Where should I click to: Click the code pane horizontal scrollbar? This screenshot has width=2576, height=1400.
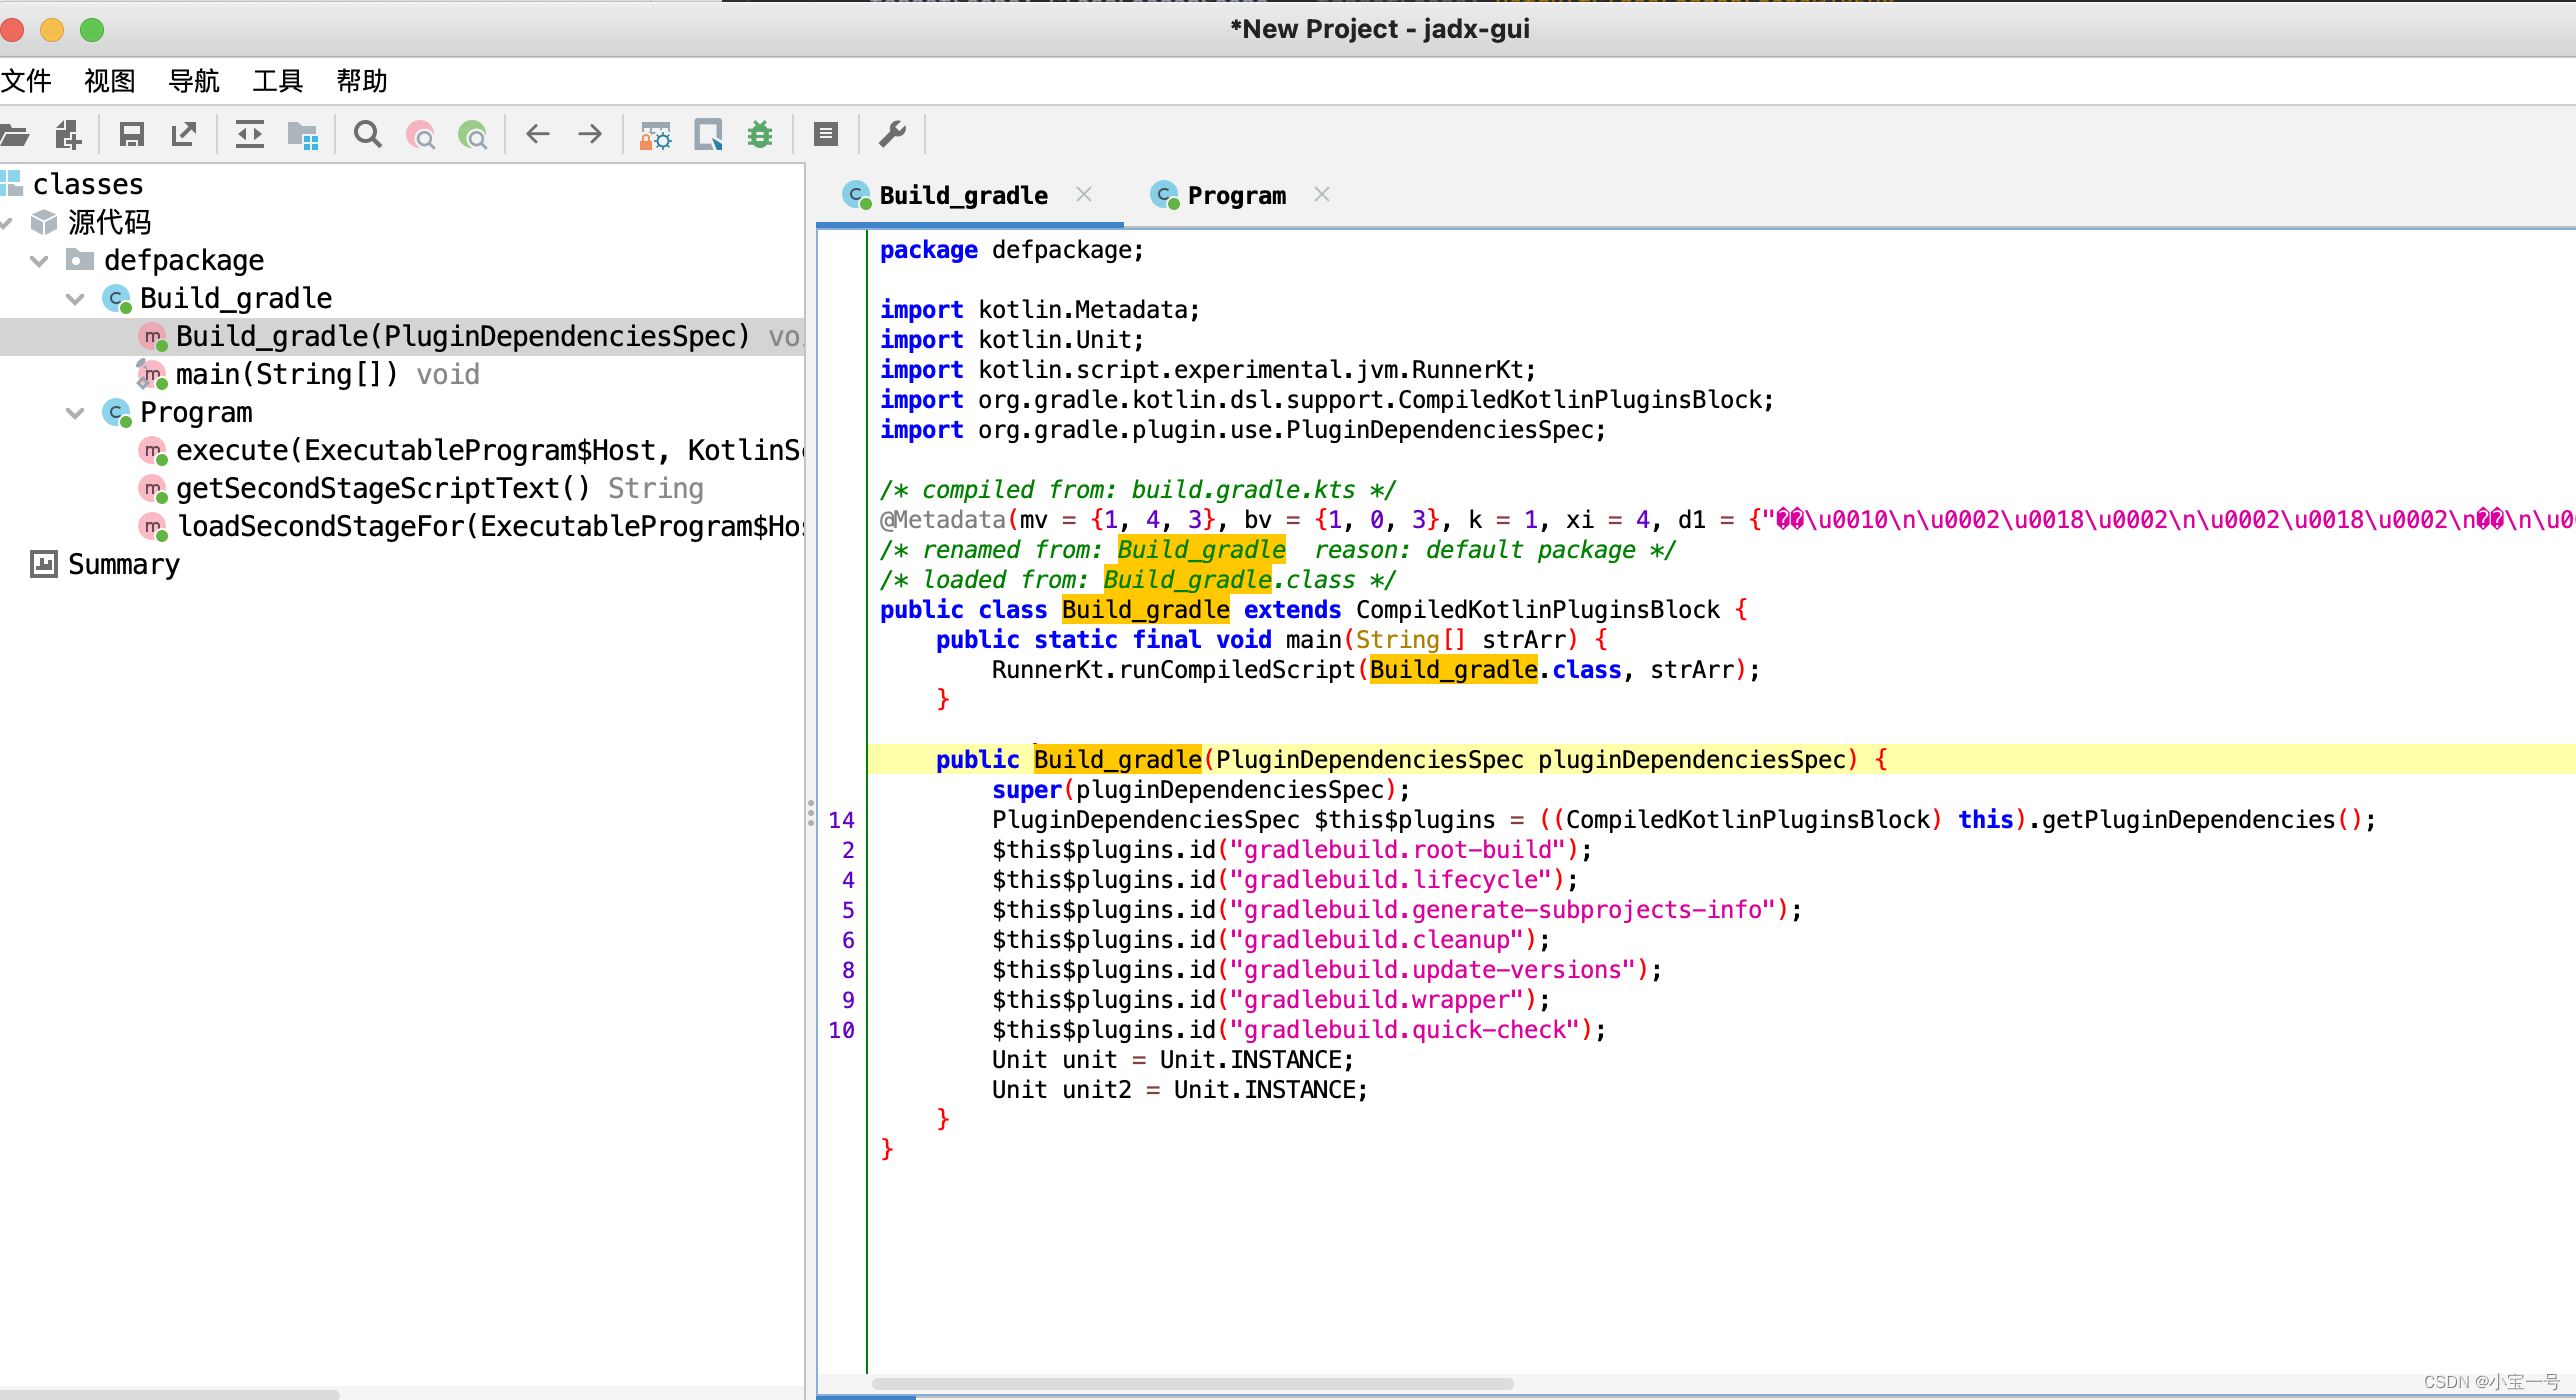pyautogui.click(x=1192, y=1384)
